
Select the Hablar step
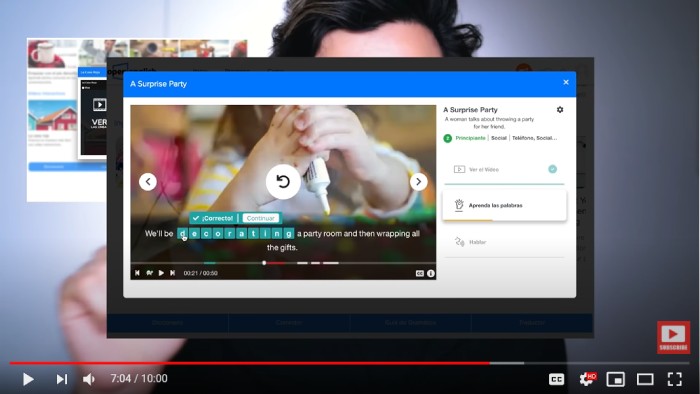point(504,242)
